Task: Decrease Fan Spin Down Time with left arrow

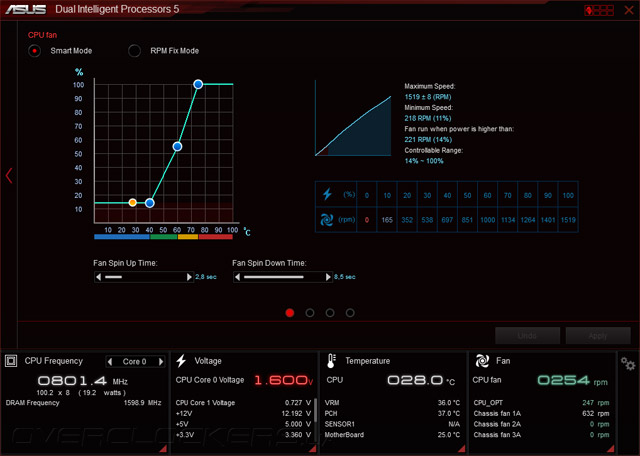Action: (x=238, y=277)
